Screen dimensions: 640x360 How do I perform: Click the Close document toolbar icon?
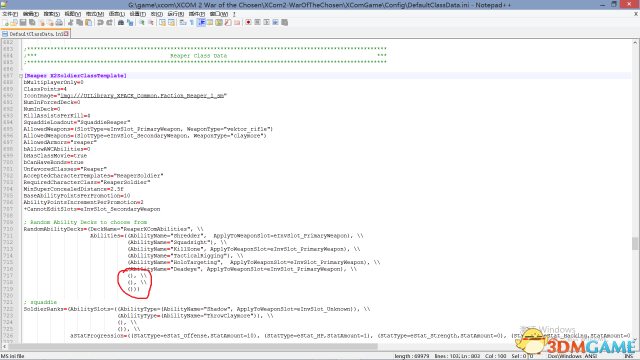(x=41, y=23)
